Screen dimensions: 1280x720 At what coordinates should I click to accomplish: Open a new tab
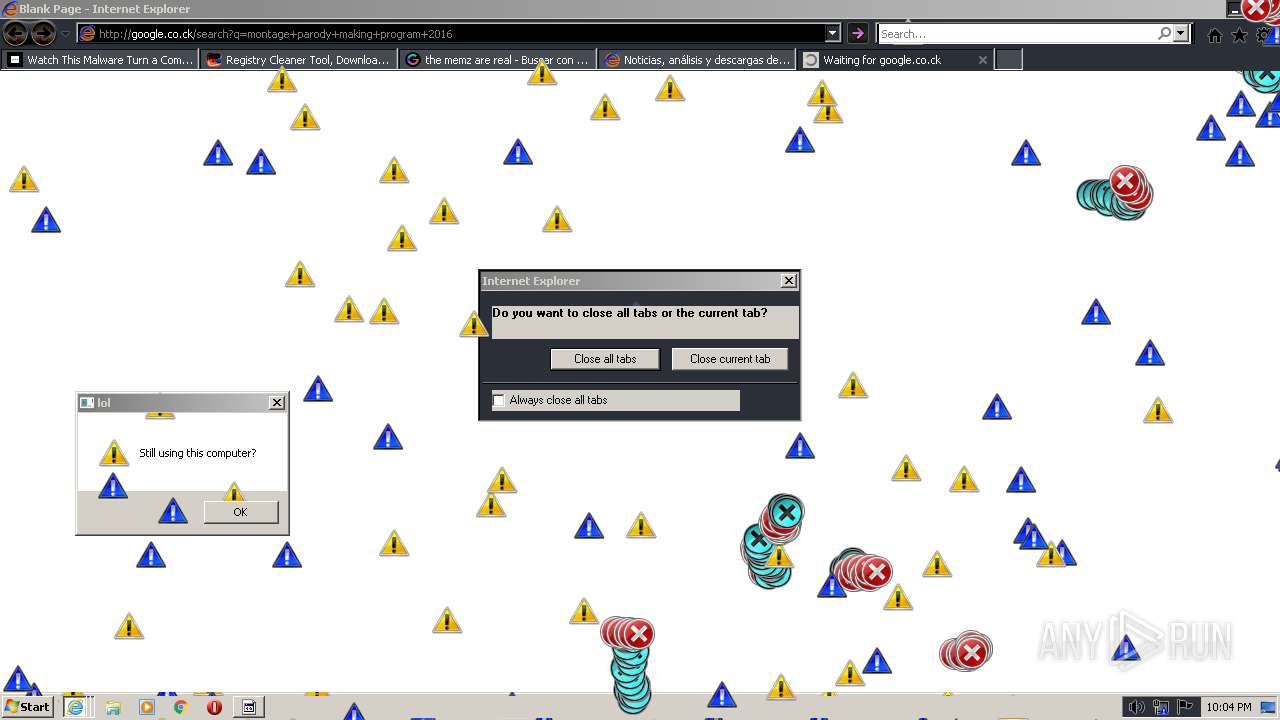1009,60
